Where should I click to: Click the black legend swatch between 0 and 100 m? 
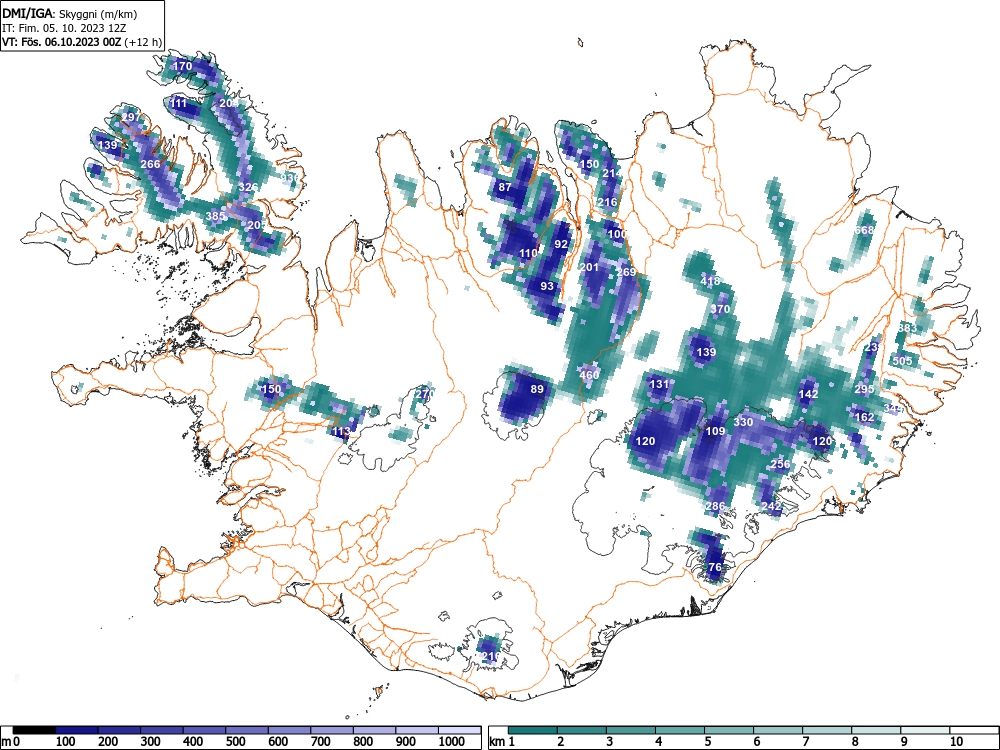(x=34, y=730)
